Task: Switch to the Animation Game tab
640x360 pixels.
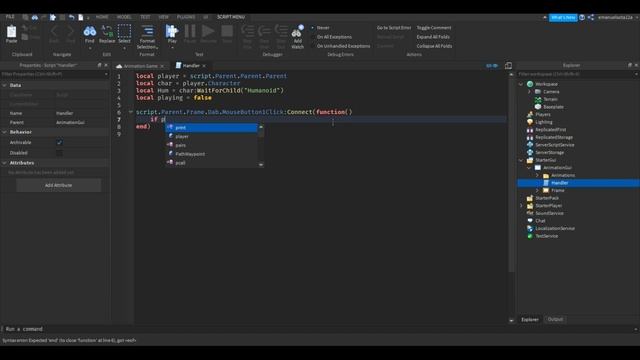Action: (x=140, y=66)
